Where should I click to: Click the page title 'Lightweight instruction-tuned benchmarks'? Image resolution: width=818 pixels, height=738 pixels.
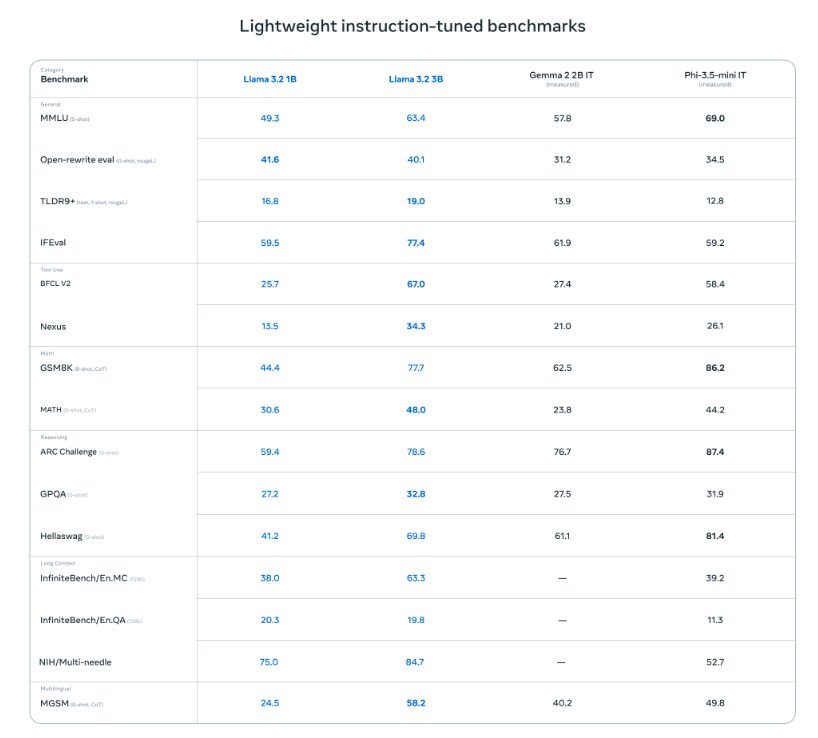pos(412,26)
